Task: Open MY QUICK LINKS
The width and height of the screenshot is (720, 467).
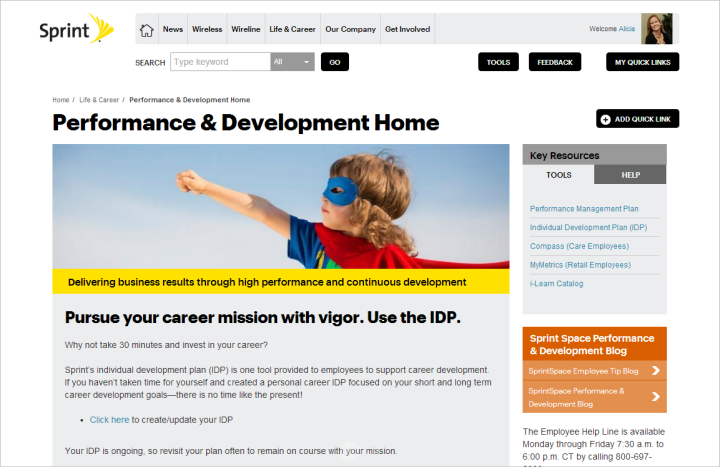Action: pyautogui.click(x=642, y=62)
